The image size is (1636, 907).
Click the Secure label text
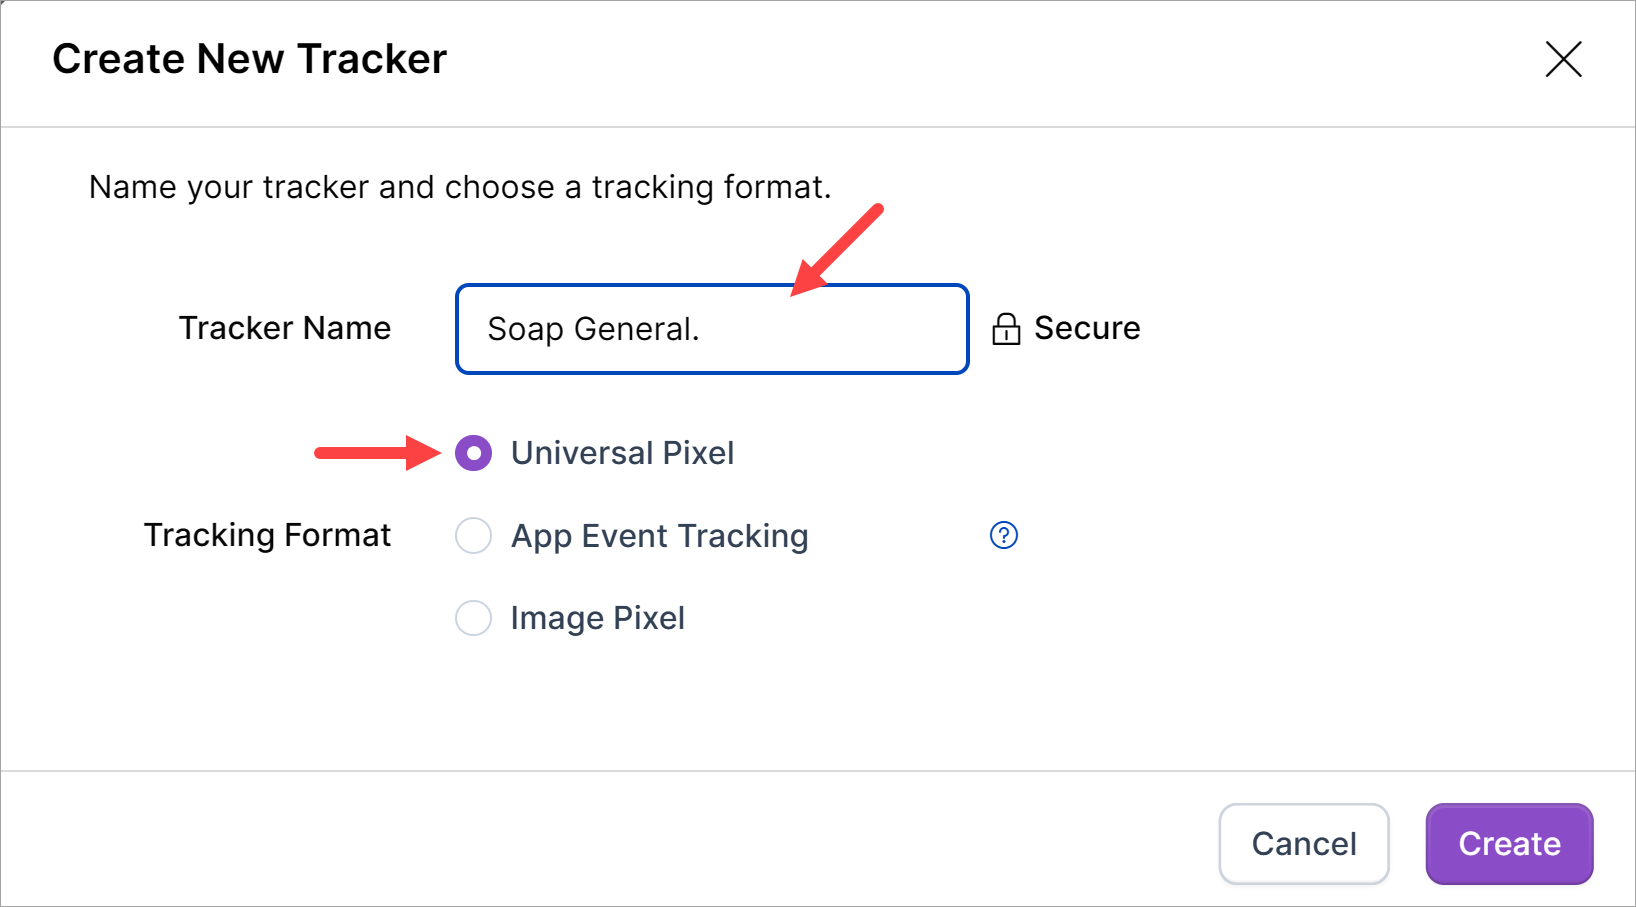coord(1087,328)
